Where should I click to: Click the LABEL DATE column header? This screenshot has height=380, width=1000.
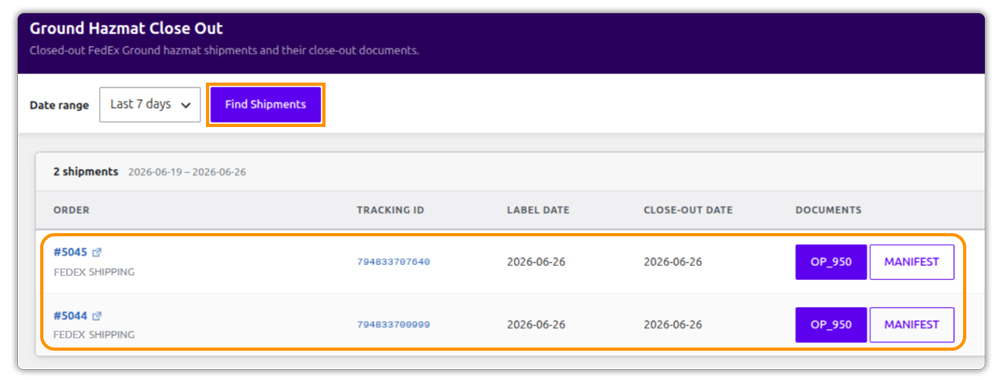(538, 210)
